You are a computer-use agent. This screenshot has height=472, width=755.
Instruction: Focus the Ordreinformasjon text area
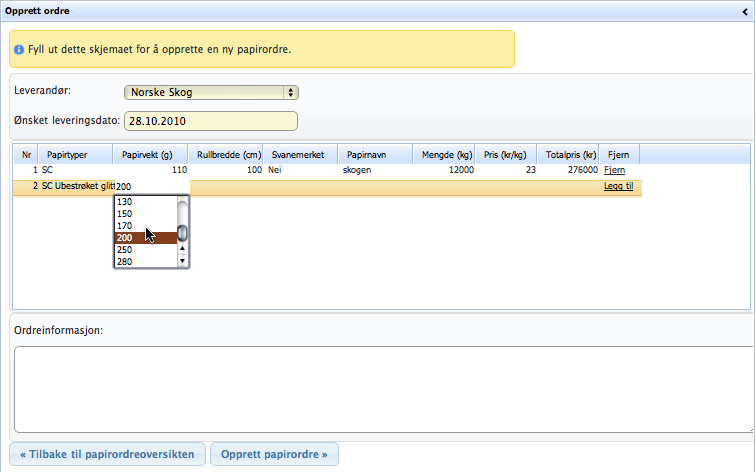point(380,389)
